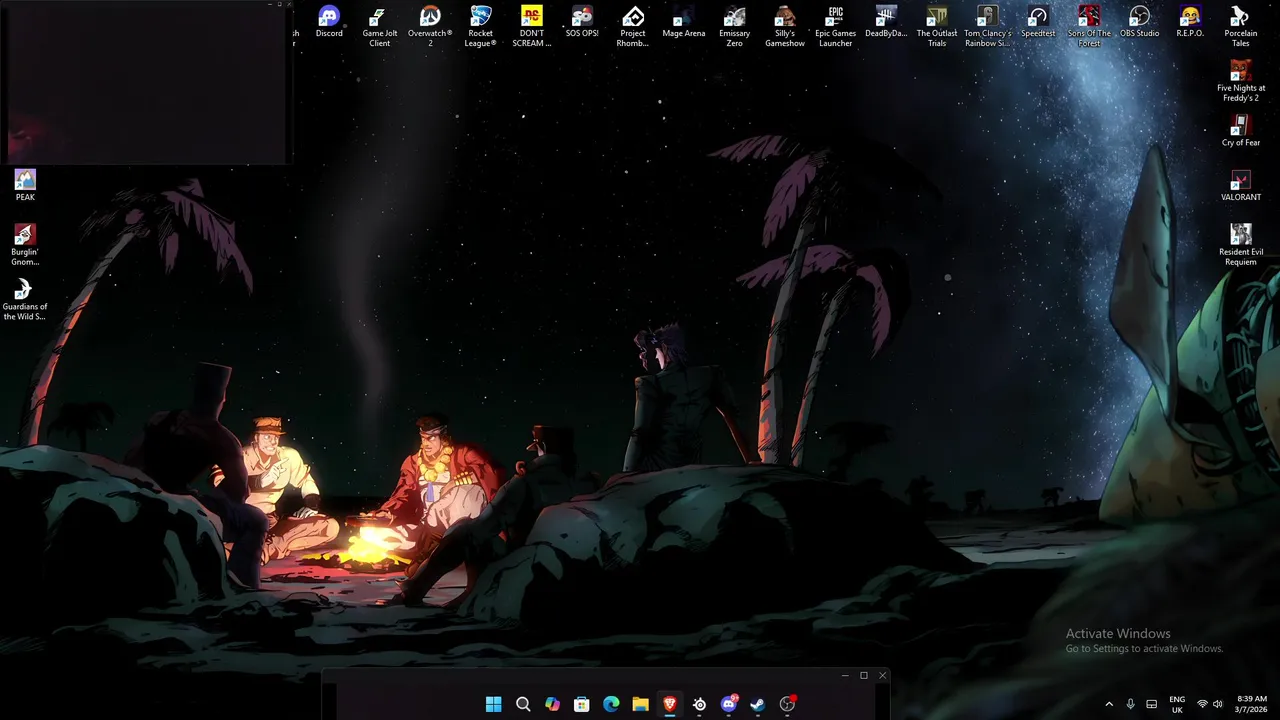Open the Wi-Fi network tray icon
Viewport: 1280px width, 720px height.
click(x=1202, y=704)
